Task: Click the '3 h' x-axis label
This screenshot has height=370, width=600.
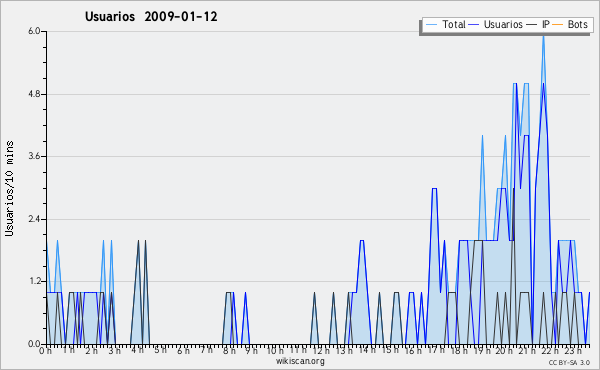Action: click(114, 351)
